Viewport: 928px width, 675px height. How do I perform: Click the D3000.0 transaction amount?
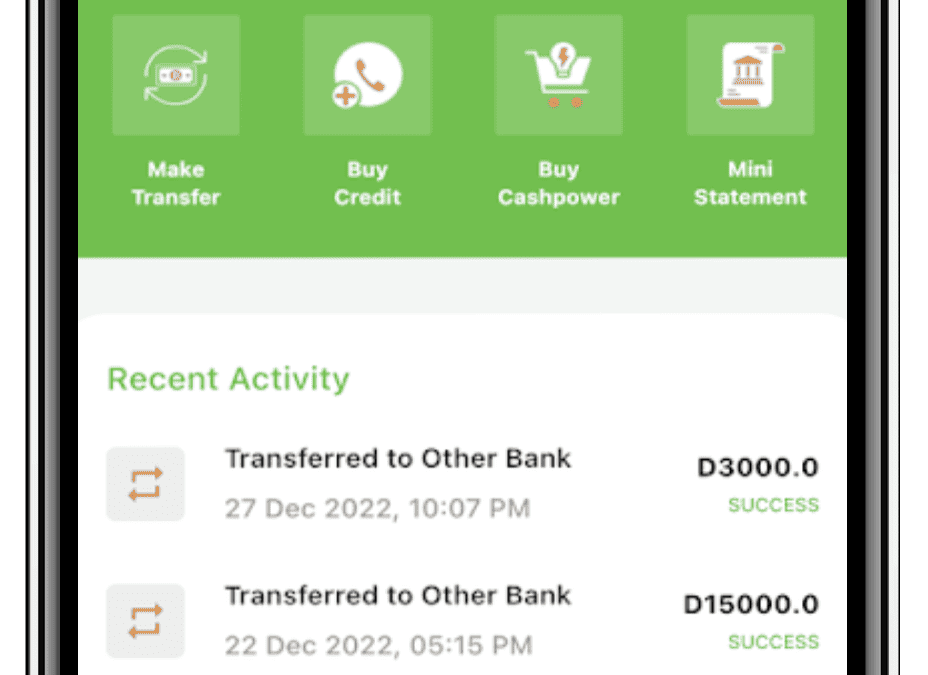758,467
